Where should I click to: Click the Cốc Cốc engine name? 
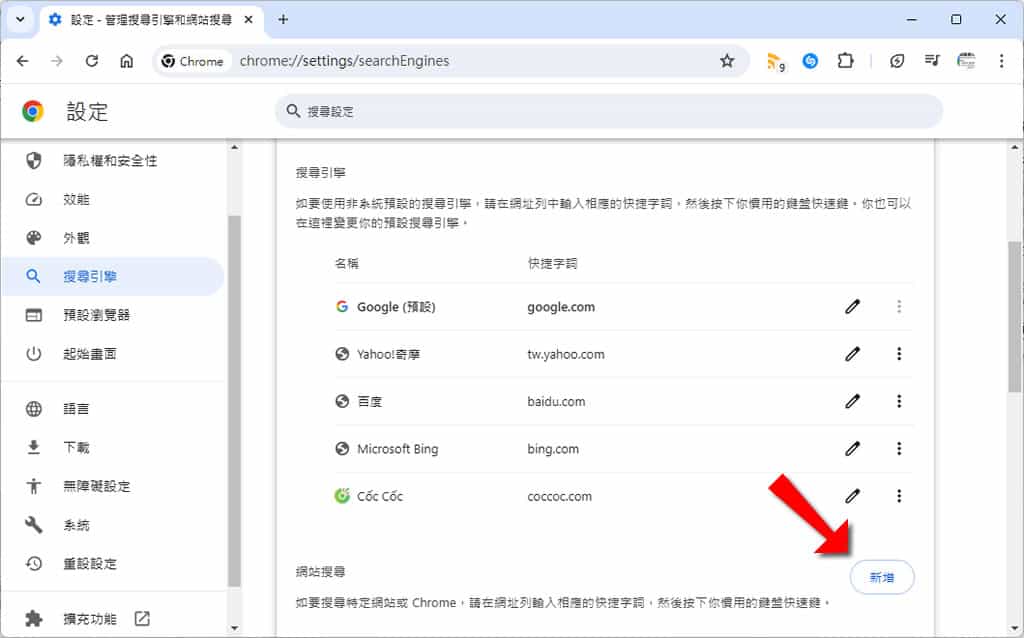pos(380,496)
